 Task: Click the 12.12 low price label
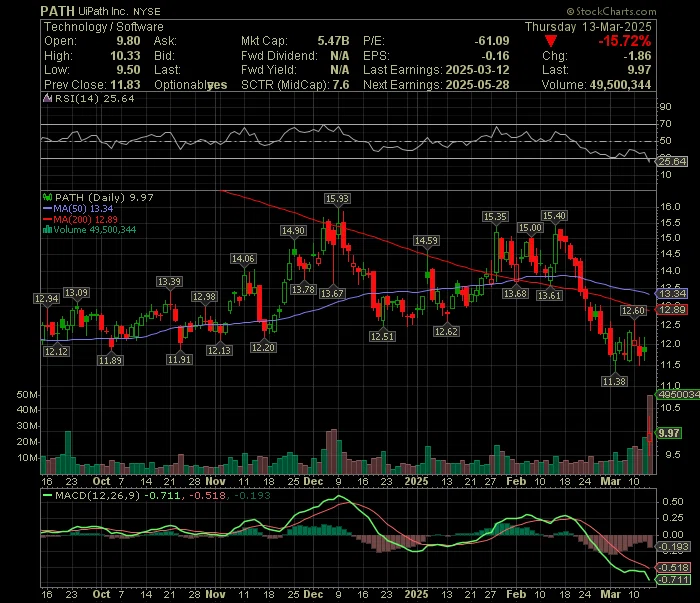56,352
